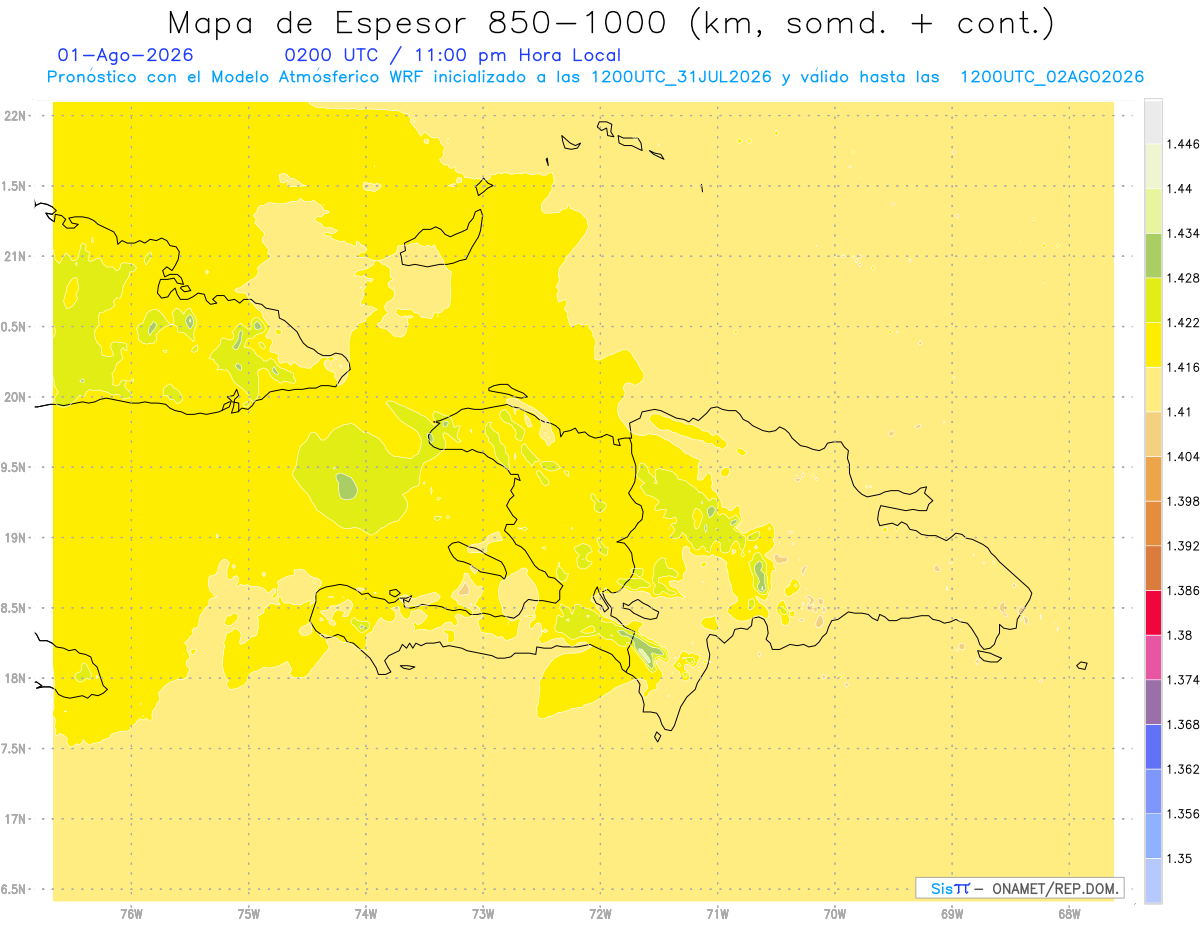This screenshot has width=1200, height=927.
Task: Click the legend value 1.404
Action: 1185,456
